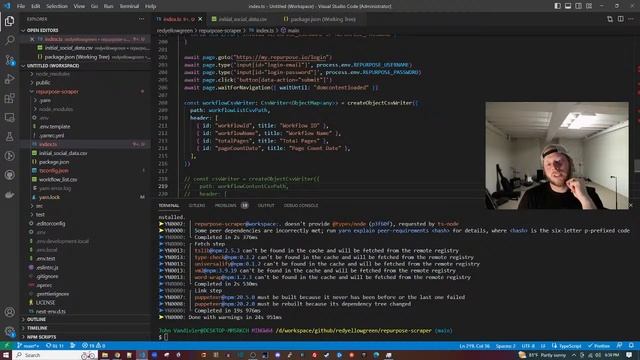Open the Explorer view in activity bar
Viewport: 640px width, 360px height.
[9, 21]
